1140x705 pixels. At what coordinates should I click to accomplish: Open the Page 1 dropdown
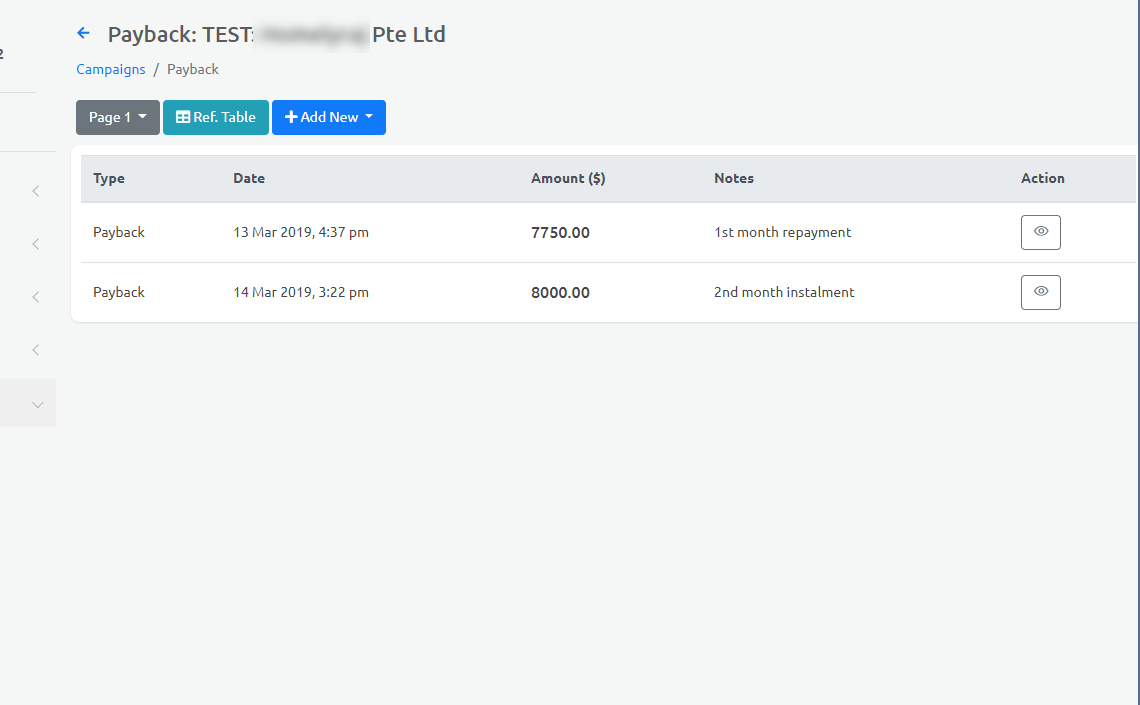(x=118, y=117)
